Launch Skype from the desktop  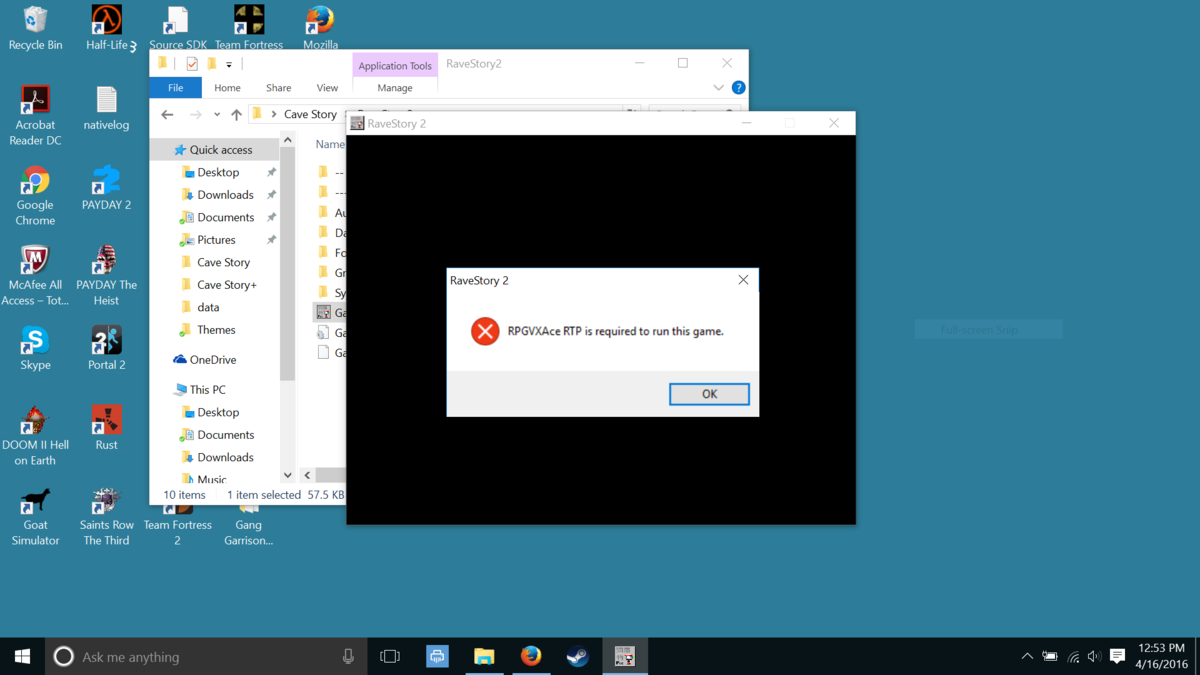35,348
